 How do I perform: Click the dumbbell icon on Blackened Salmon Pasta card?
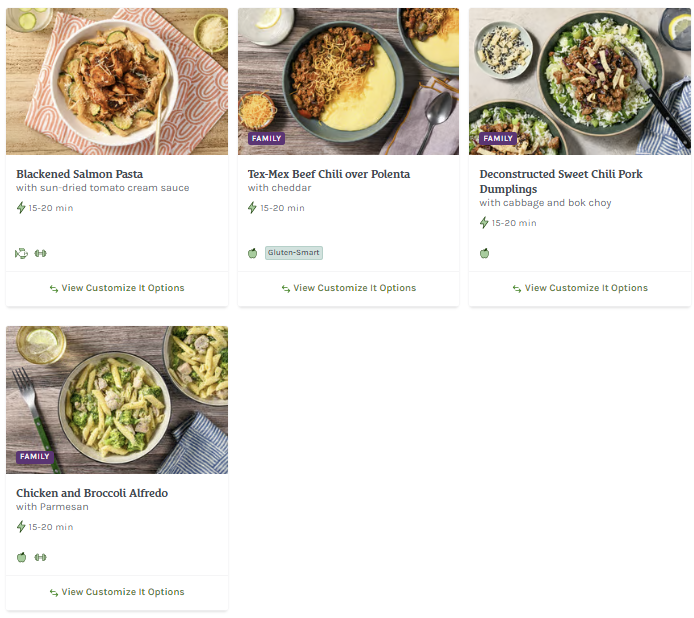click(x=41, y=253)
